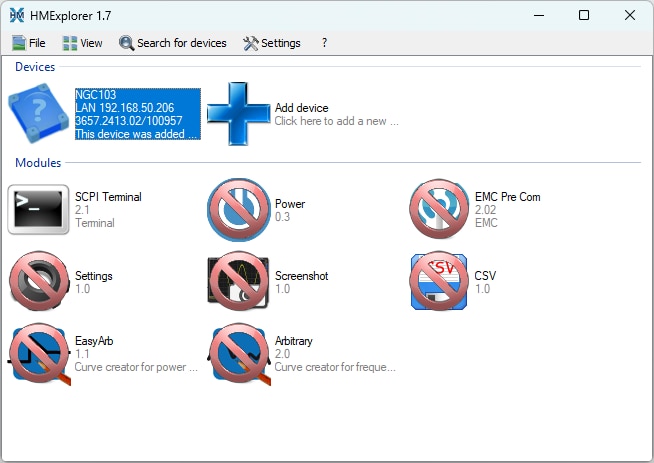Click the LAN 192.168.50.206 address line

[124, 108]
